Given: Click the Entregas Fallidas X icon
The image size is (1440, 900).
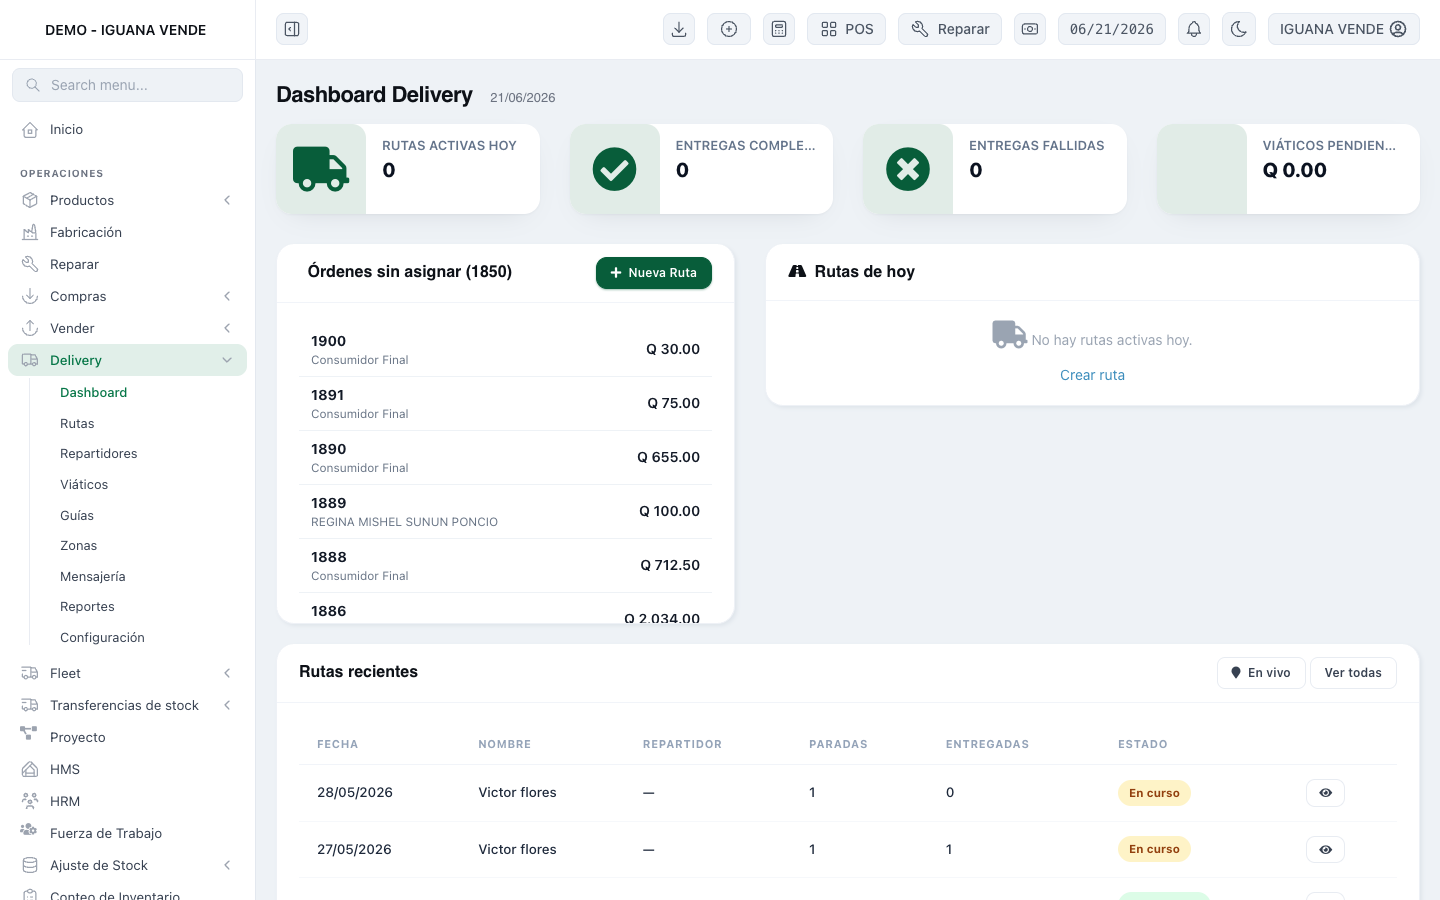Looking at the screenshot, I should tap(908, 169).
